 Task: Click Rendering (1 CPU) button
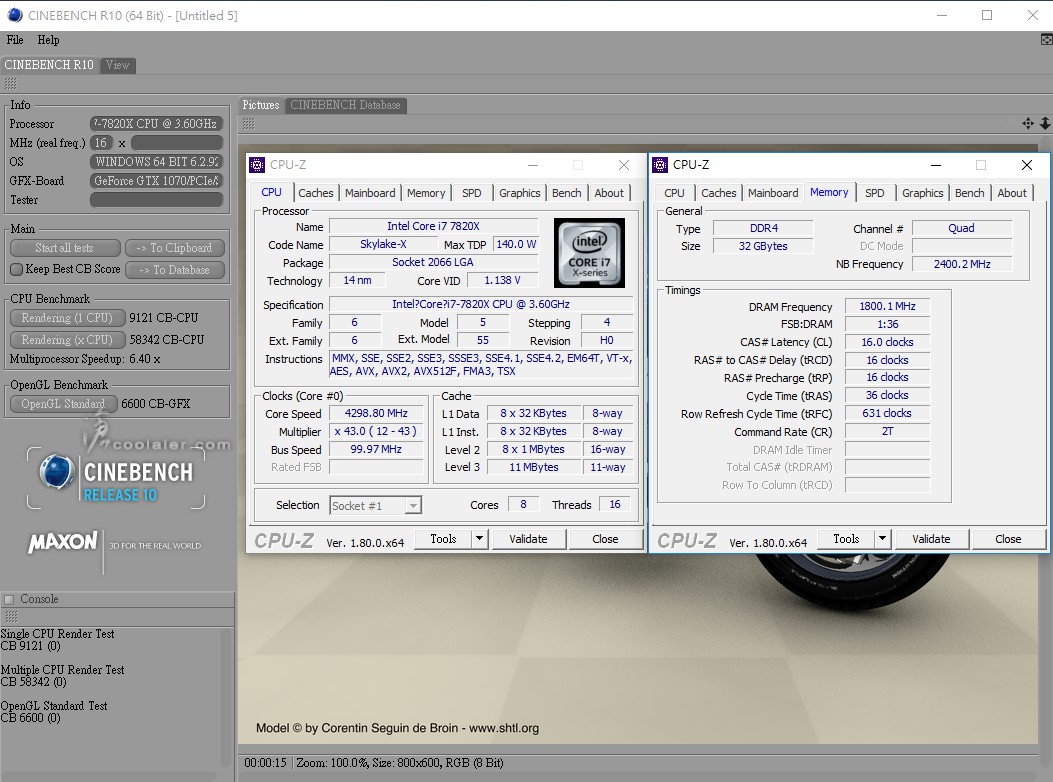[x=67, y=318]
